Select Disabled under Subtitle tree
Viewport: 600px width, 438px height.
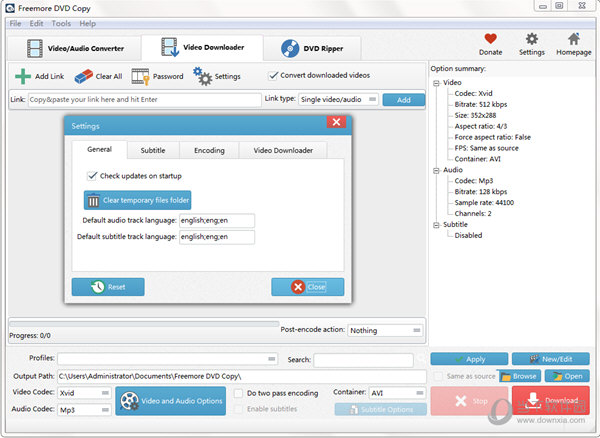pyautogui.click(x=468, y=235)
